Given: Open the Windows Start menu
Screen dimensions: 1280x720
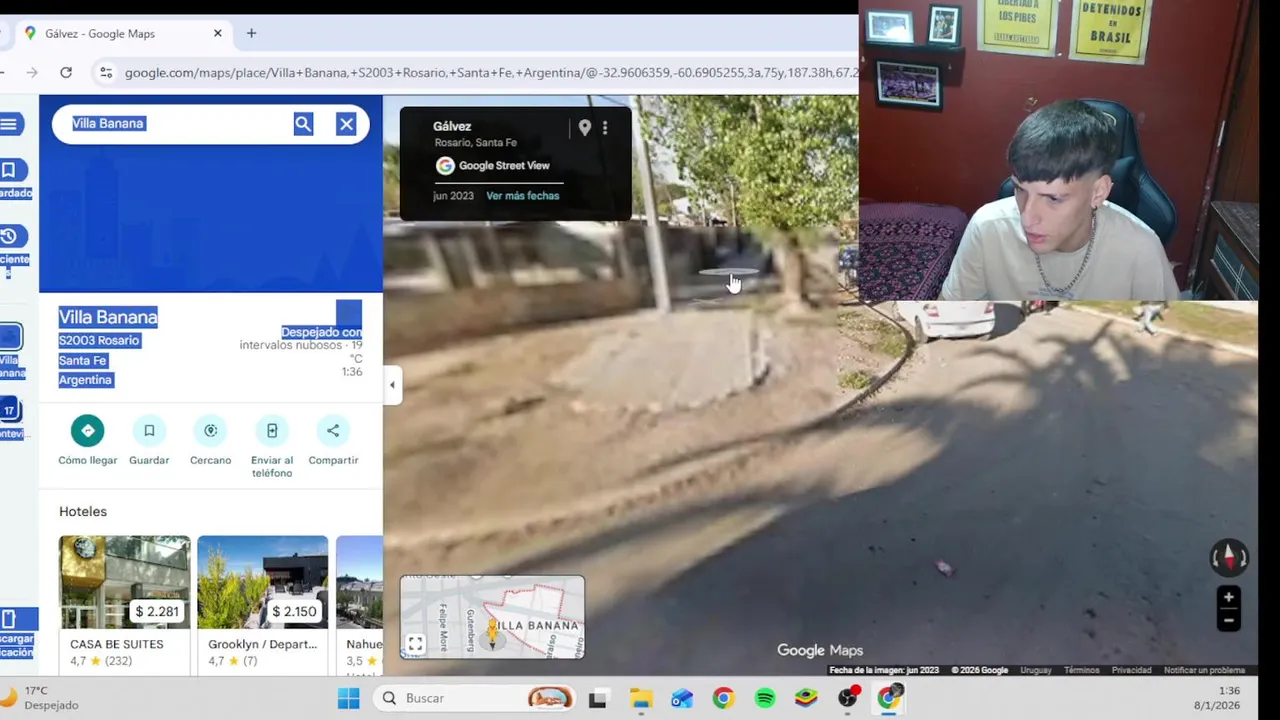Looking at the screenshot, I should [x=348, y=698].
